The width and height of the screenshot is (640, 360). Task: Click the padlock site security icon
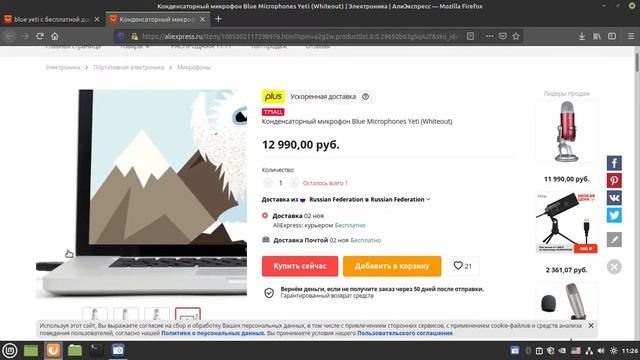134,37
